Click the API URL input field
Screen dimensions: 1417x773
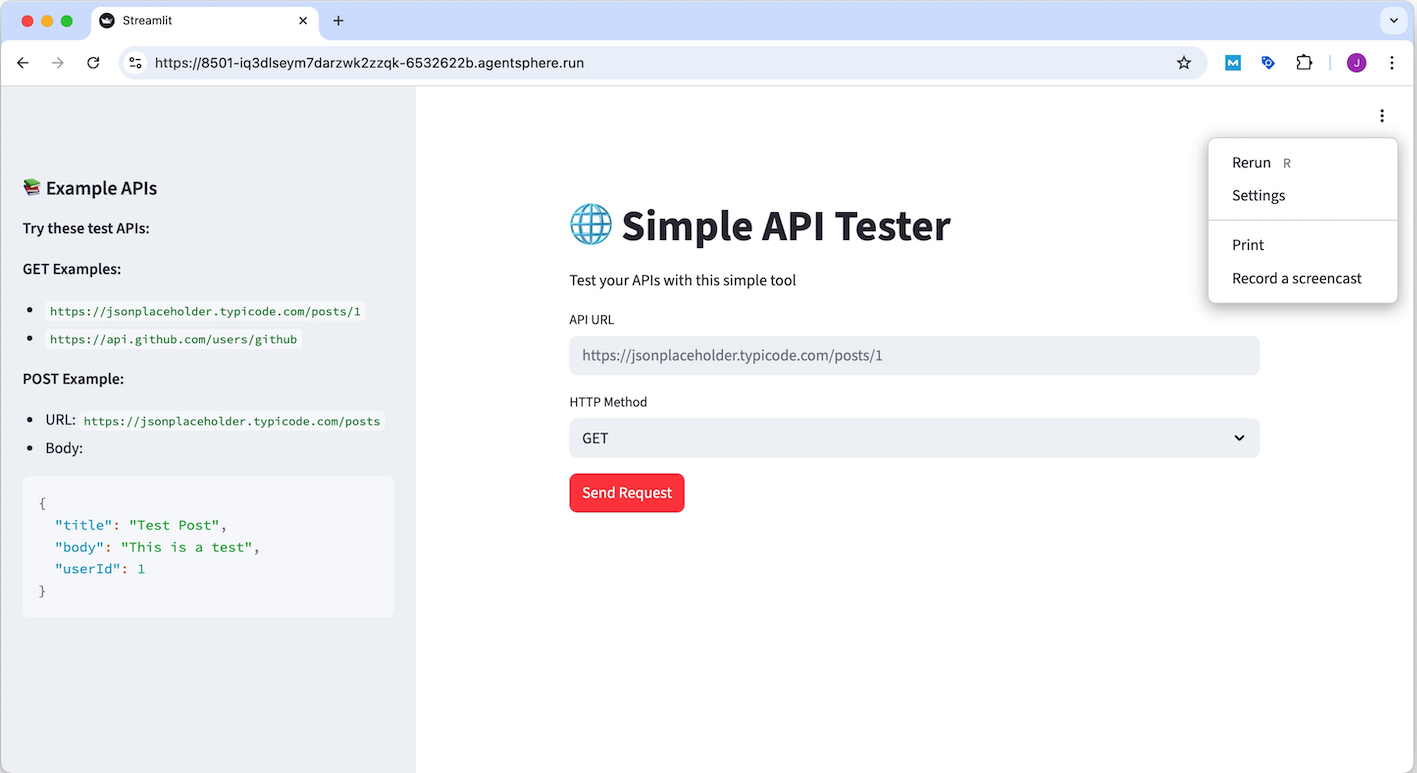coord(913,355)
